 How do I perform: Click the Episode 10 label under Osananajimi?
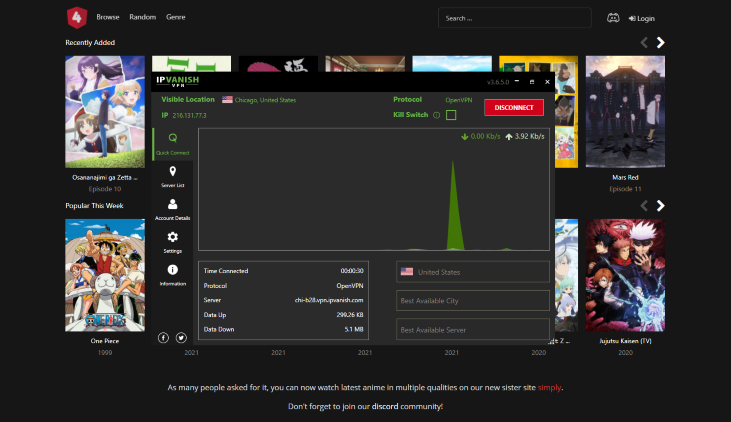click(105, 189)
